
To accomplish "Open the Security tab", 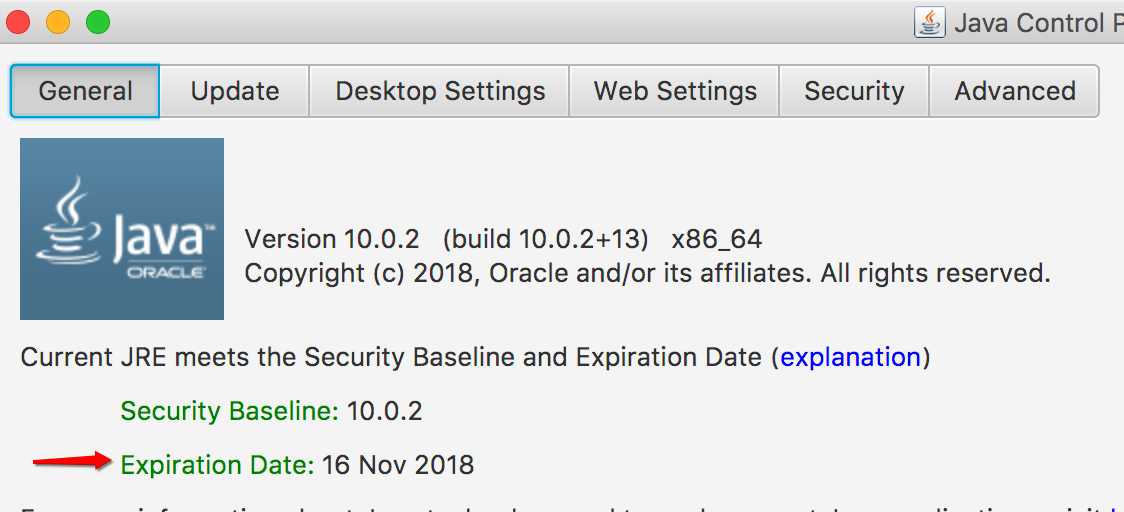I will 854,91.
